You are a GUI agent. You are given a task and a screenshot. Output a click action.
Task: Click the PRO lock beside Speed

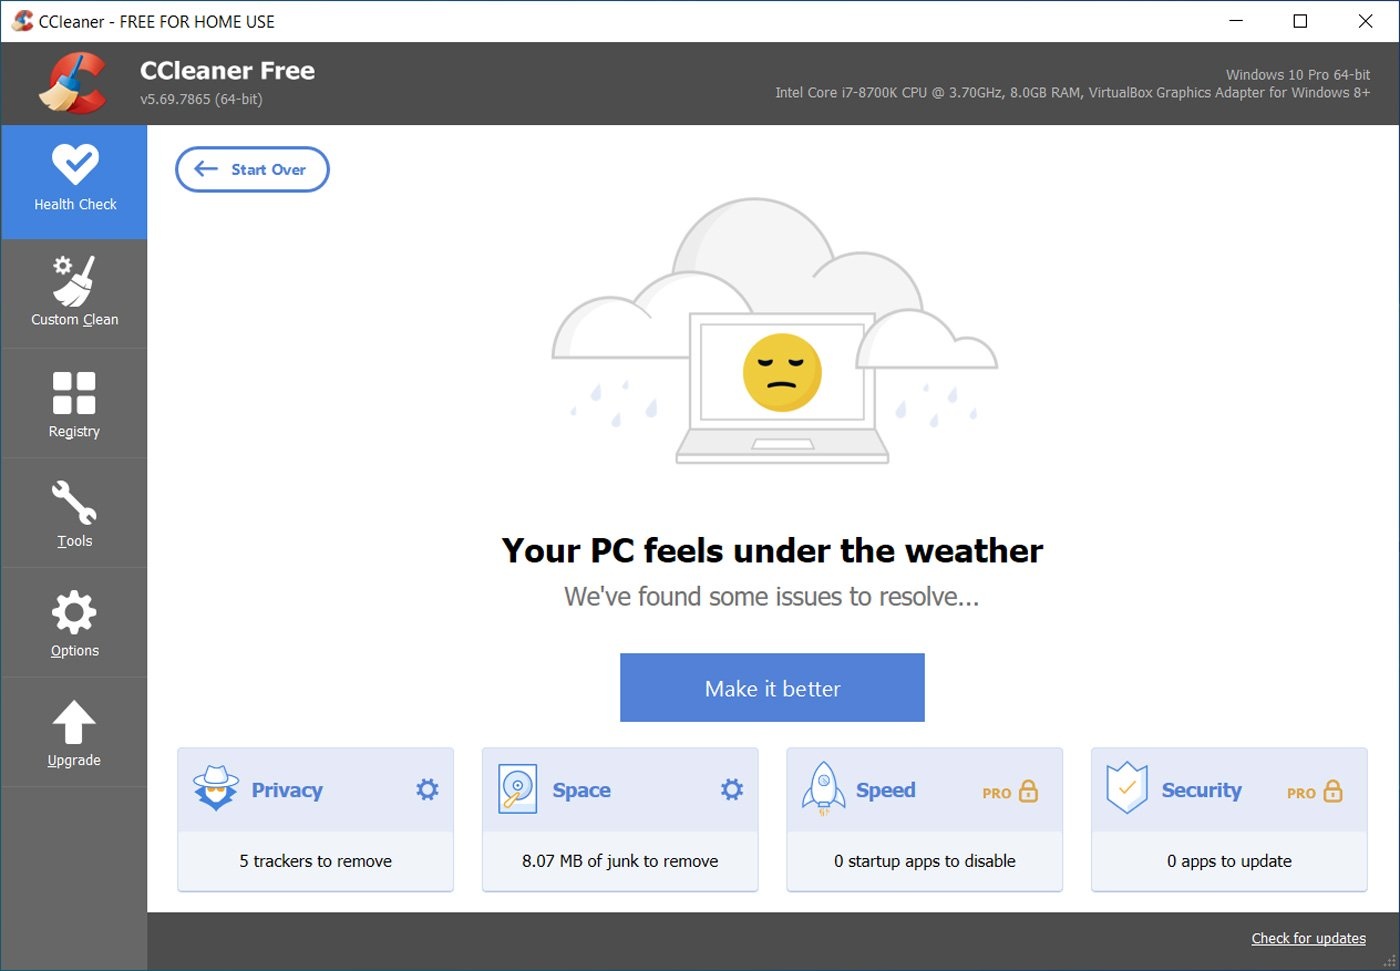pos(1029,791)
